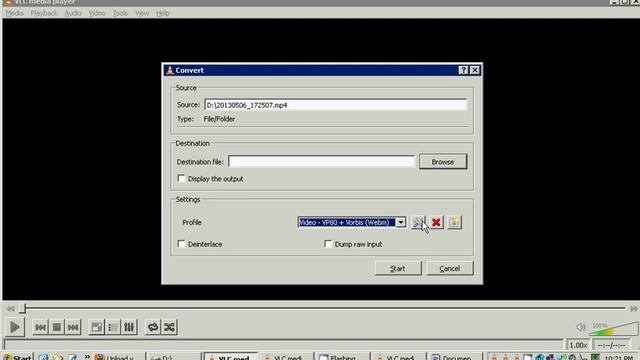This screenshot has width=640, height=360.
Task: Switch to the Upload taskbar window
Action: [118, 357]
